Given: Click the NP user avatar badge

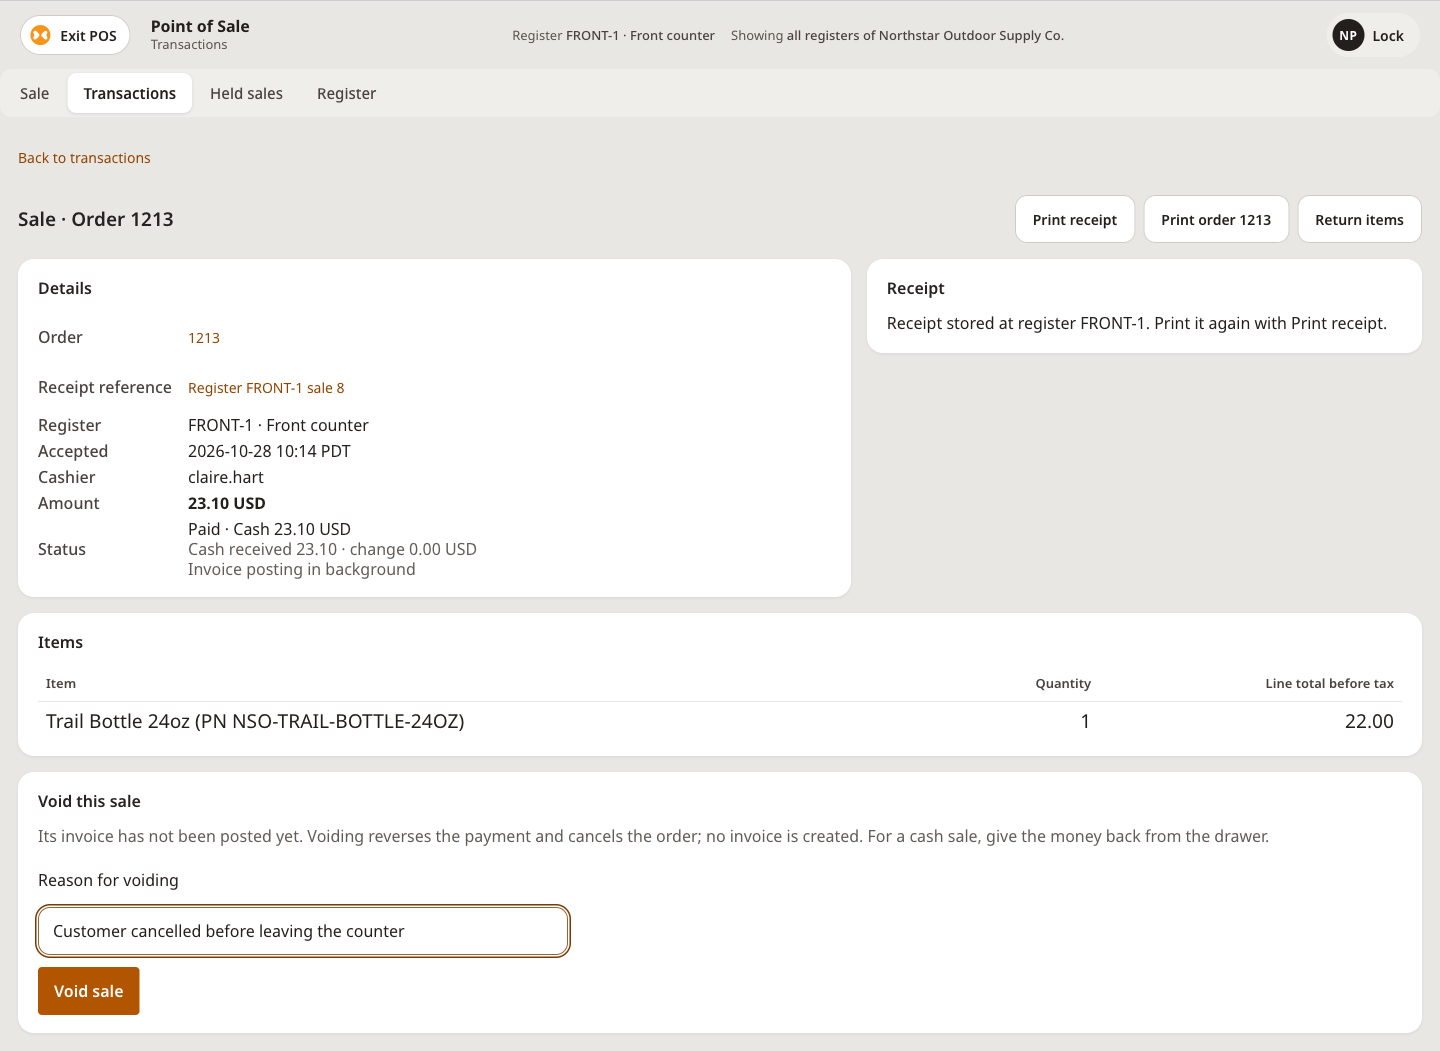Looking at the screenshot, I should click(1348, 36).
